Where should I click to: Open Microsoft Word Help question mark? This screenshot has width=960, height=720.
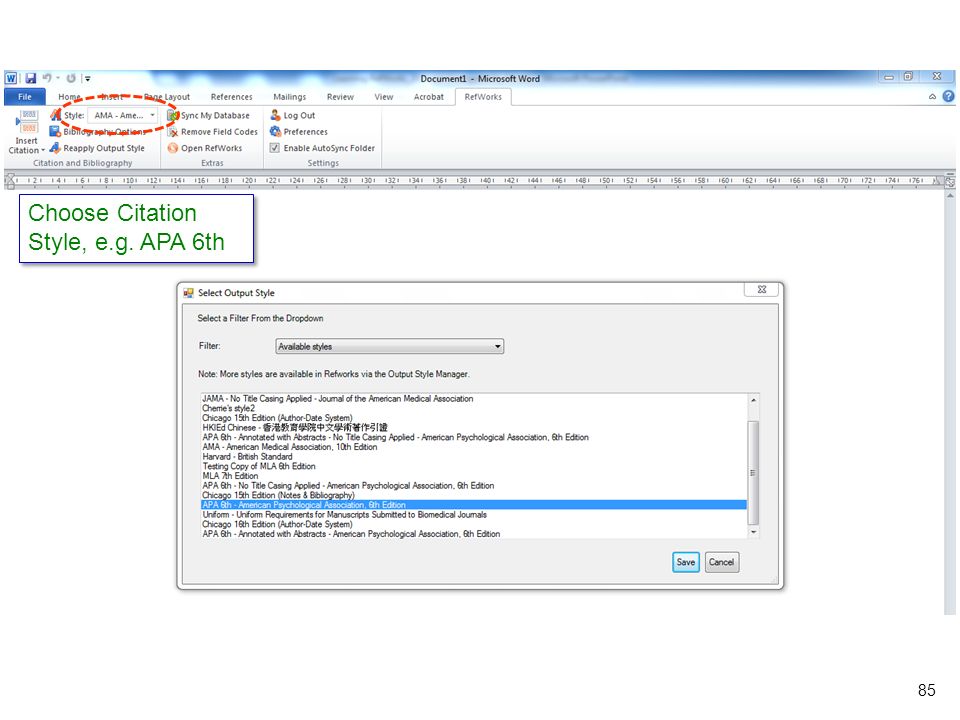(948, 96)
